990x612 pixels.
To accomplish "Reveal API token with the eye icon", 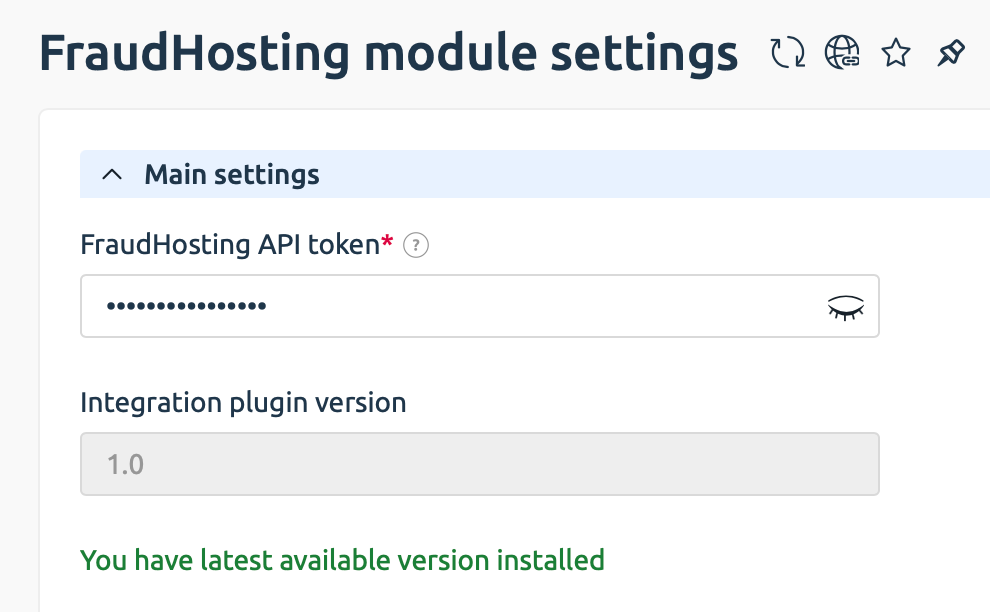I will pos(845,307).
